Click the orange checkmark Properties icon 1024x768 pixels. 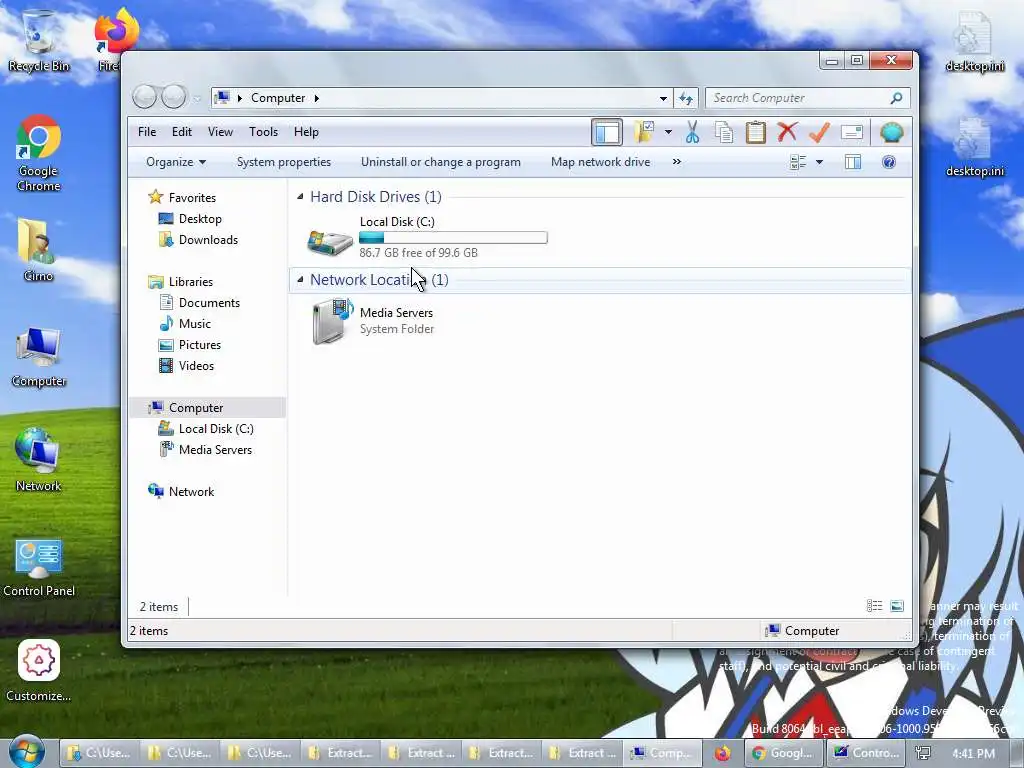[819, 132]
